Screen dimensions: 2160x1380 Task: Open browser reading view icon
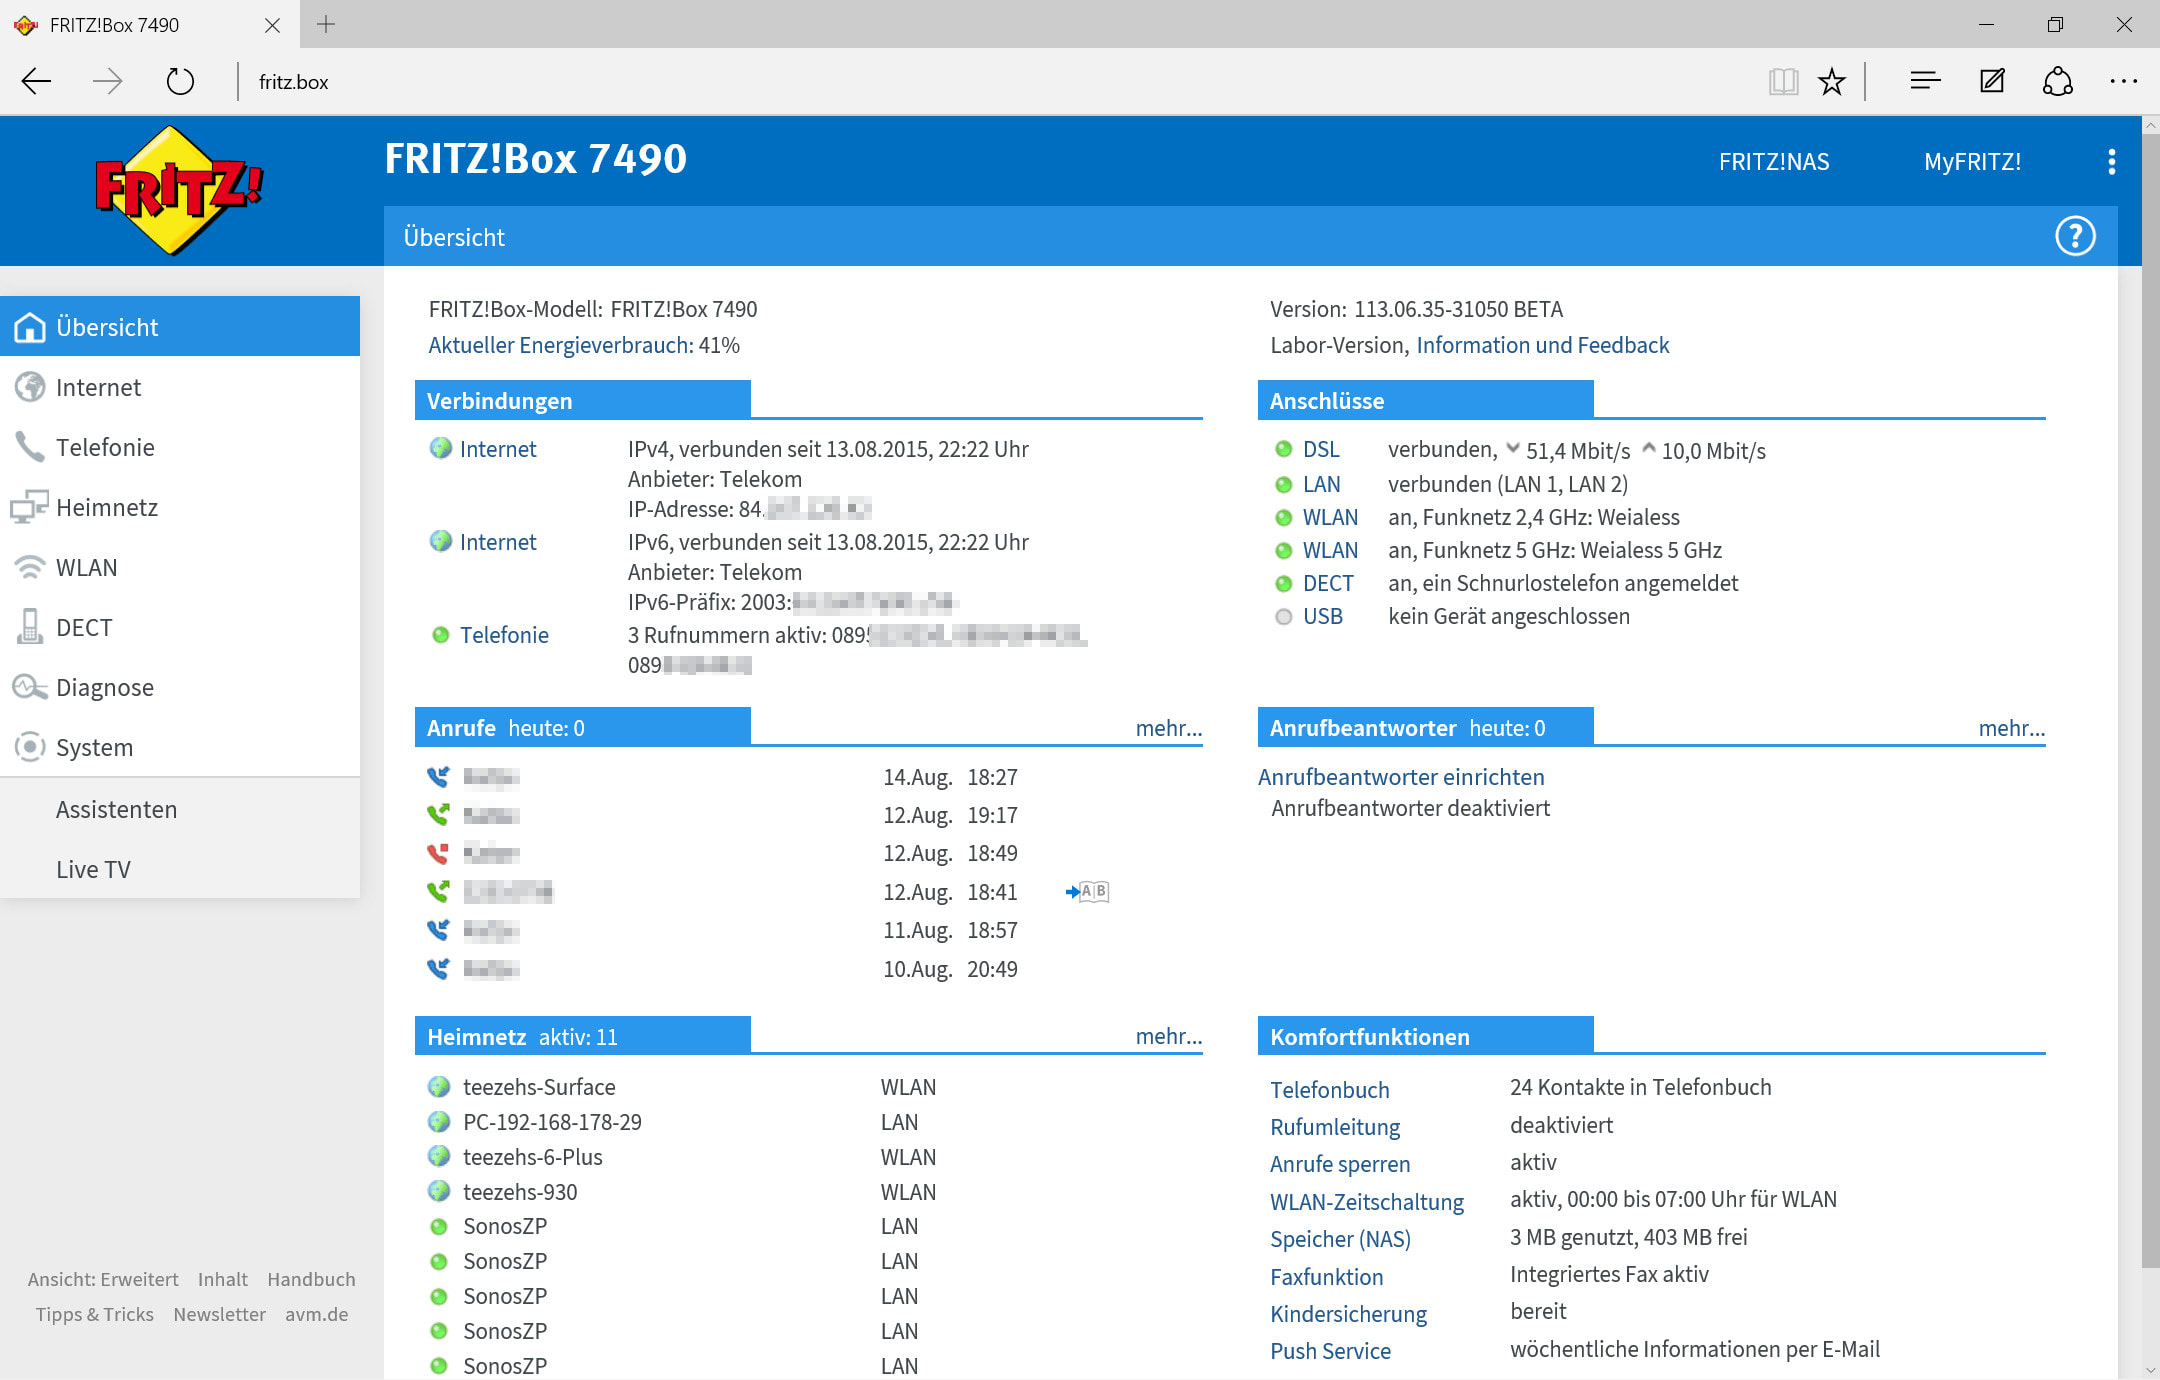[1783, 81]
